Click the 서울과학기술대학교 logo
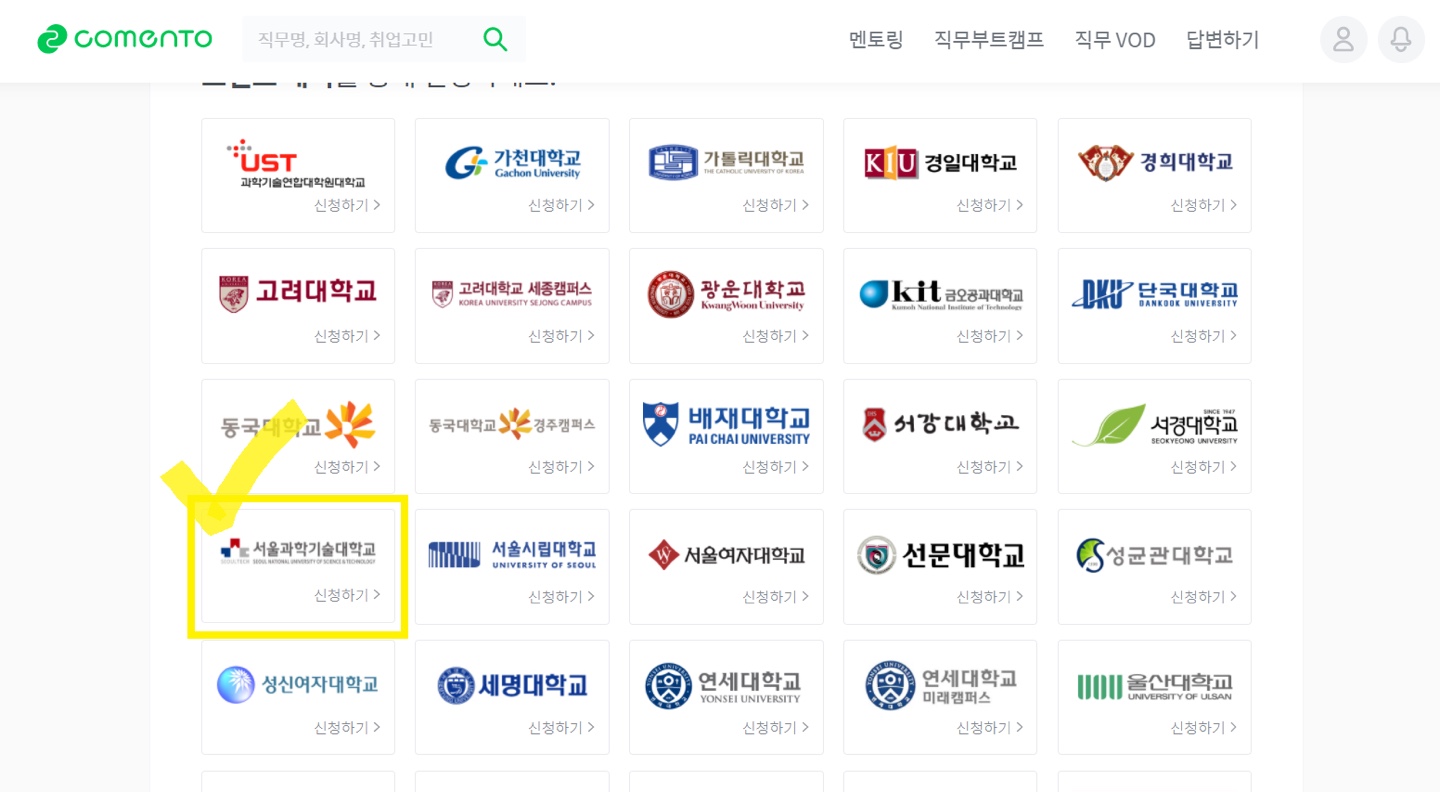Screen dimensions: 1440x792 click(x=298, y=551)
